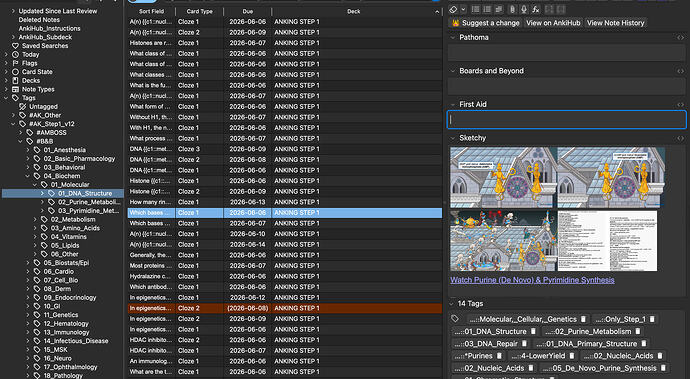Click the Card Type column header
The height and width of the screenshot is (379, 690).
click(199, 11)
